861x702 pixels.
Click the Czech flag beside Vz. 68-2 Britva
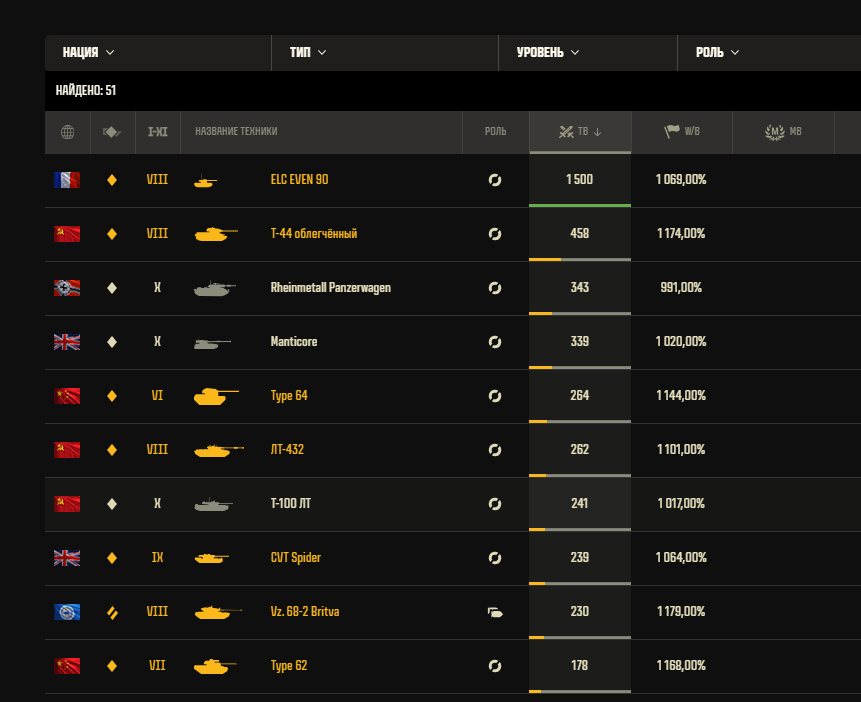point(67,612)
